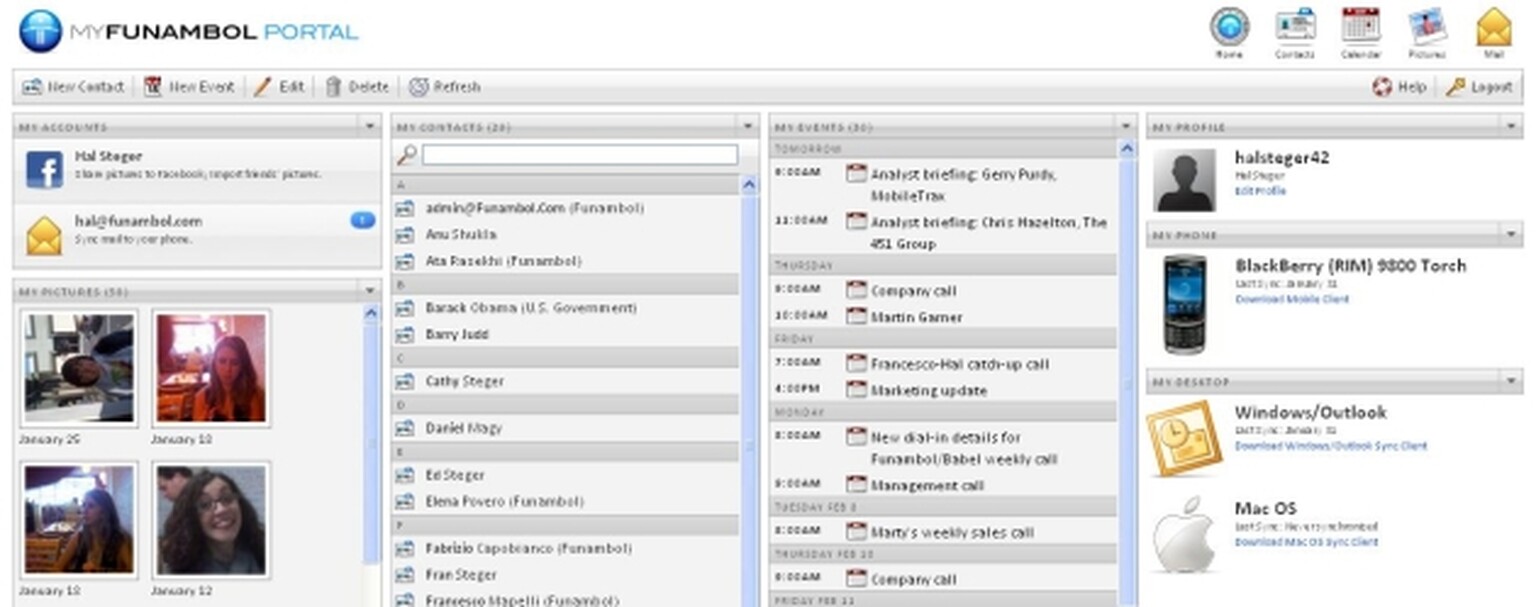Click the Facebook account icon

[x=44, y=170]
